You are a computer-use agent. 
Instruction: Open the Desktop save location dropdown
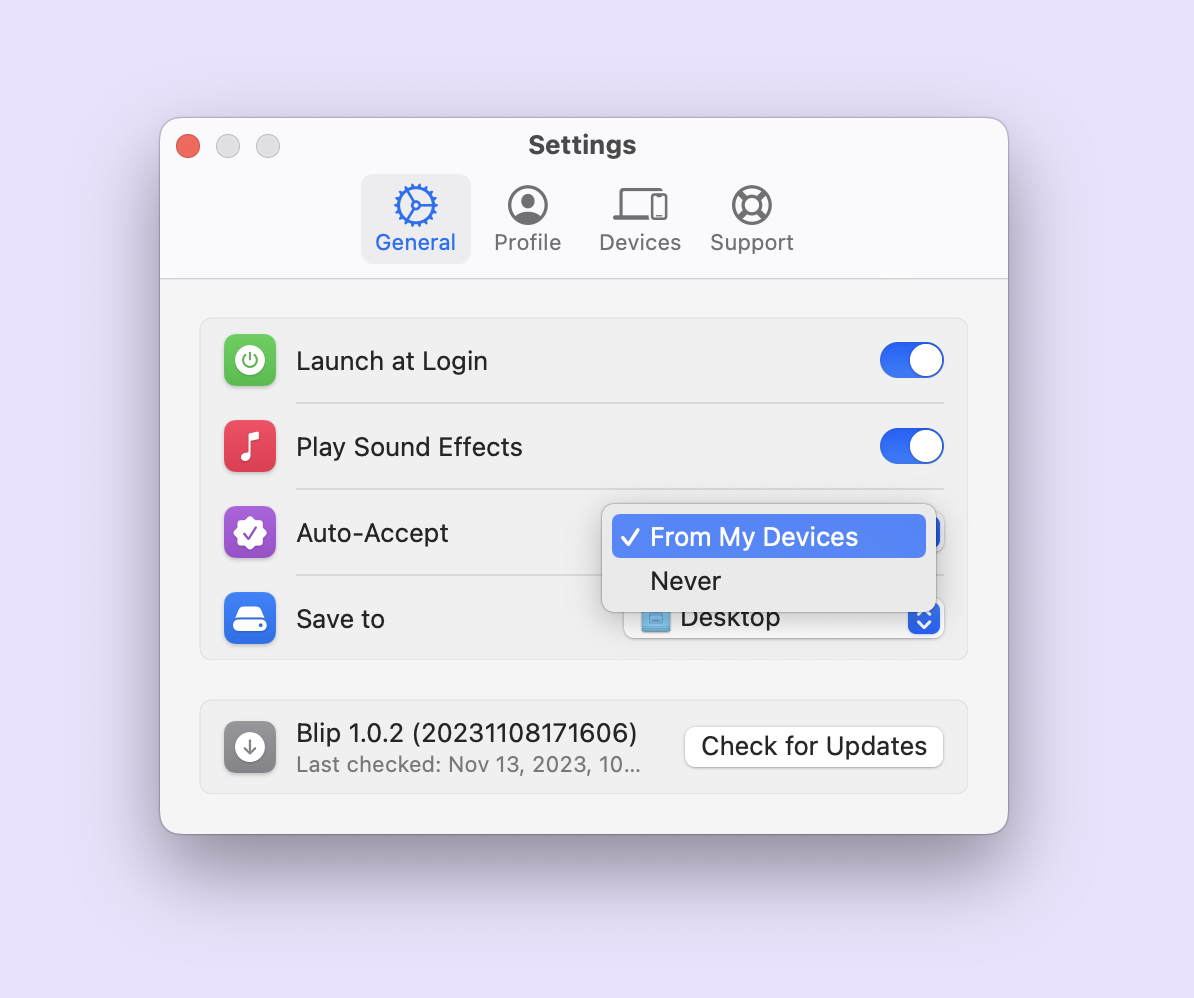click(783, 618)
